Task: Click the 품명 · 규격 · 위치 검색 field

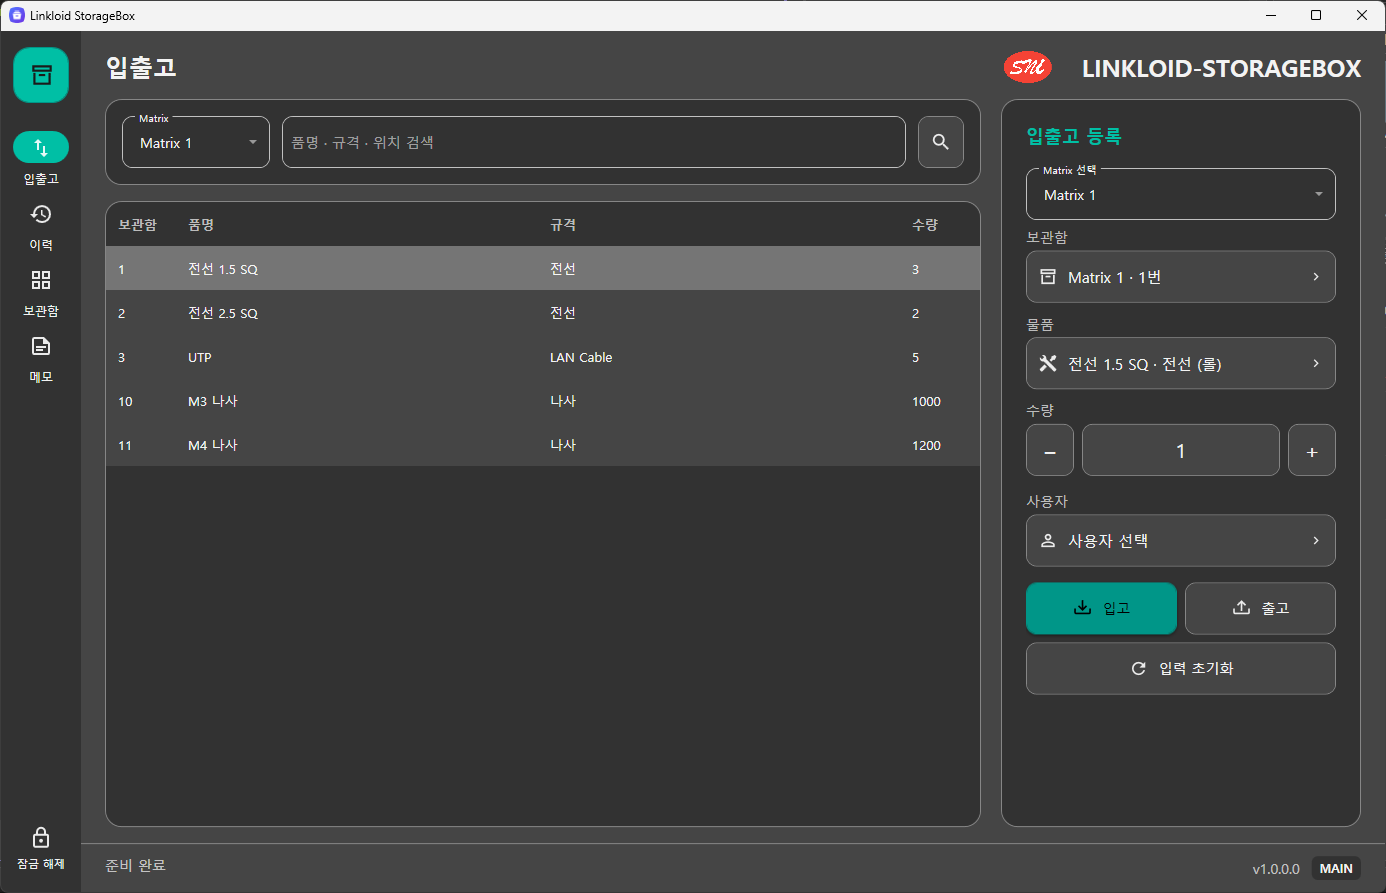Action: [x=594, y=142]
